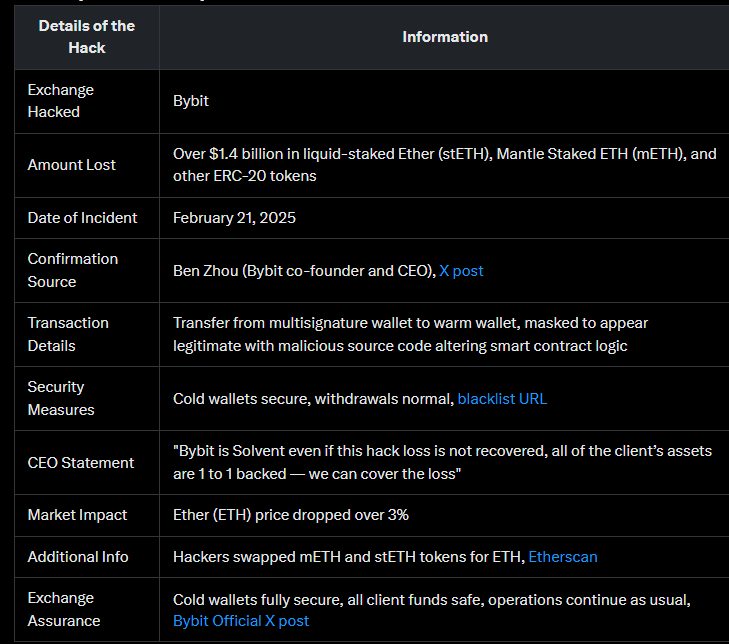Image resolution: width=729 pixels, height=644 pixels.
Task: Open the 'blacklist URL' link
Action: [502, 398]
